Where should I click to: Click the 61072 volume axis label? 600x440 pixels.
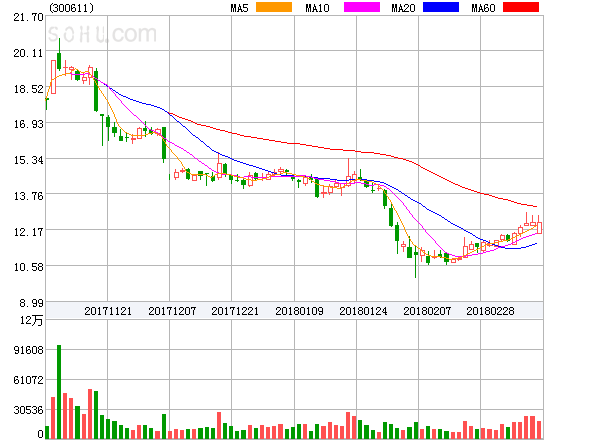[28, 380]
